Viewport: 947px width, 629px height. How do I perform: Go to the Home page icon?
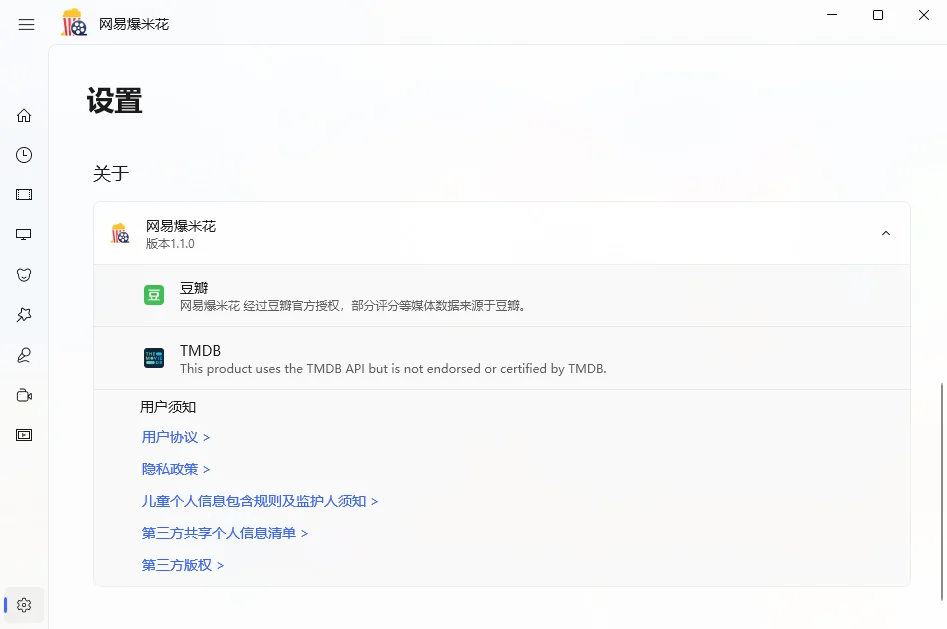24,115
